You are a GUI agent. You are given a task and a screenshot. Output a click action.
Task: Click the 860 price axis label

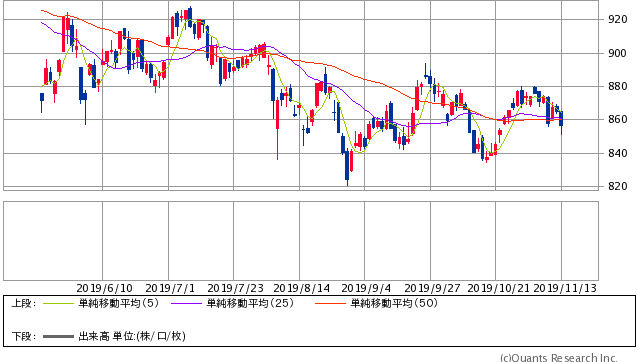(x=618, y=120)
